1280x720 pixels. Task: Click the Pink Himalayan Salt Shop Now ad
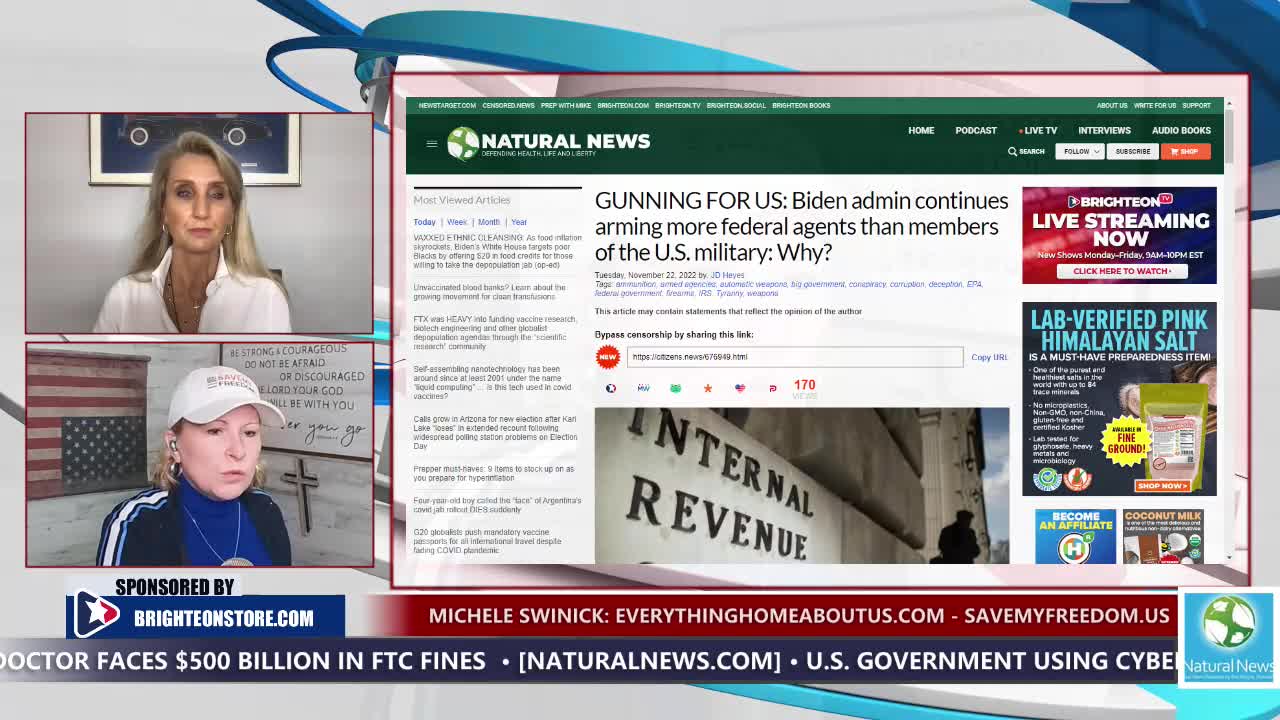[x=1119, y=399]
